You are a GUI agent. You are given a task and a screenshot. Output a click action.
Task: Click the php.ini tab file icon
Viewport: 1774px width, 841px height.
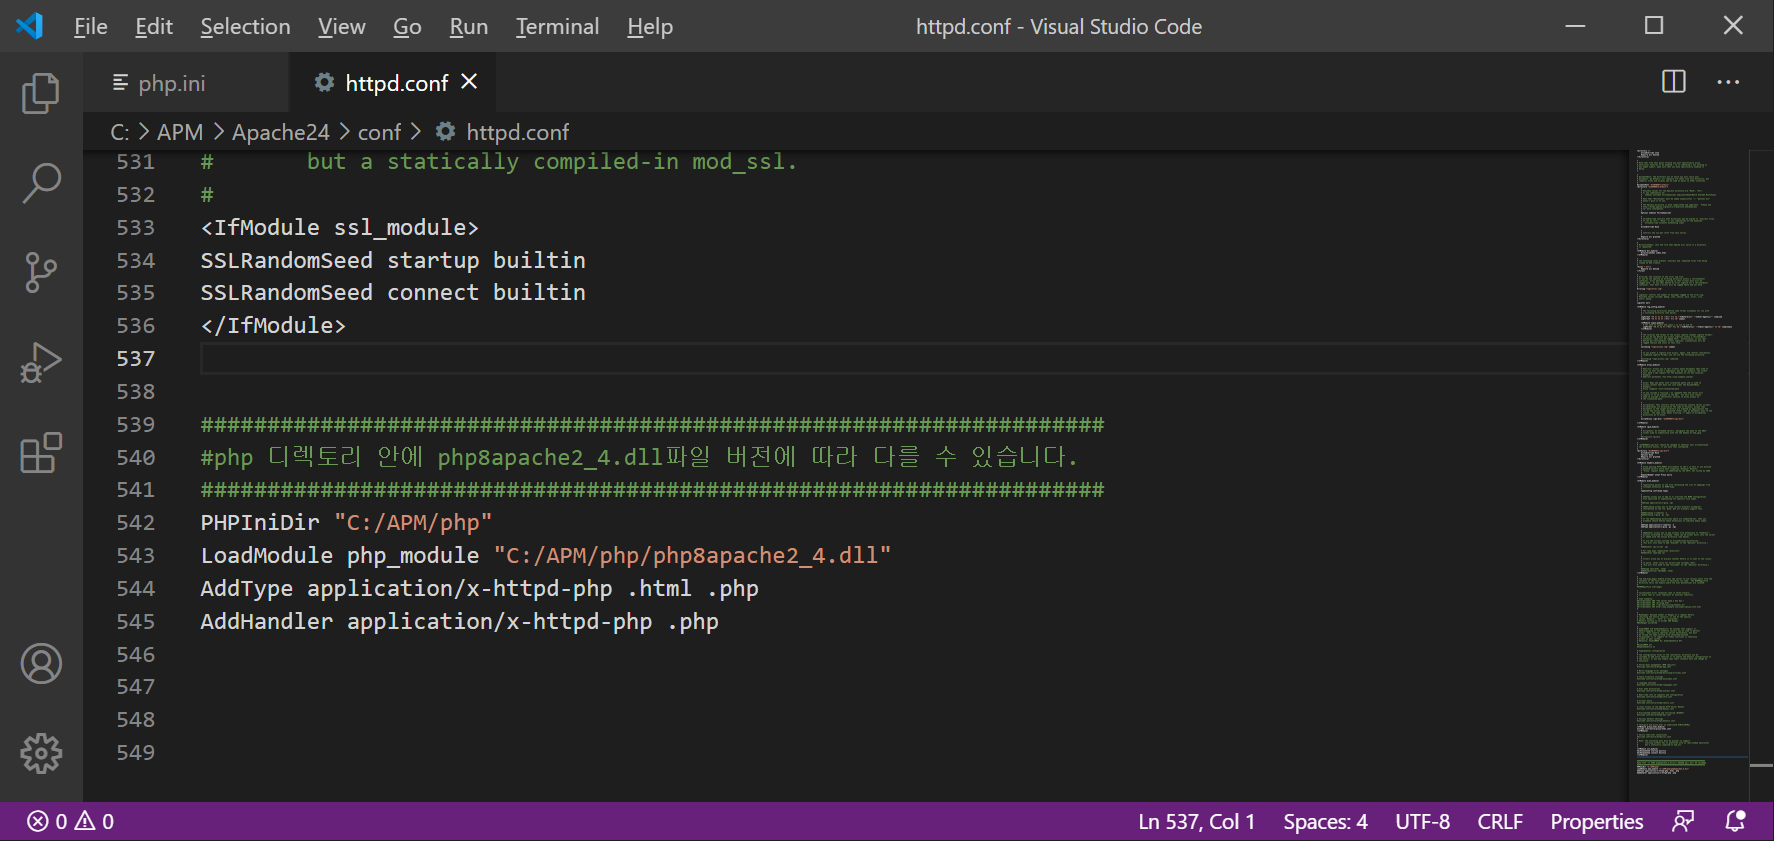click(120, 82)
